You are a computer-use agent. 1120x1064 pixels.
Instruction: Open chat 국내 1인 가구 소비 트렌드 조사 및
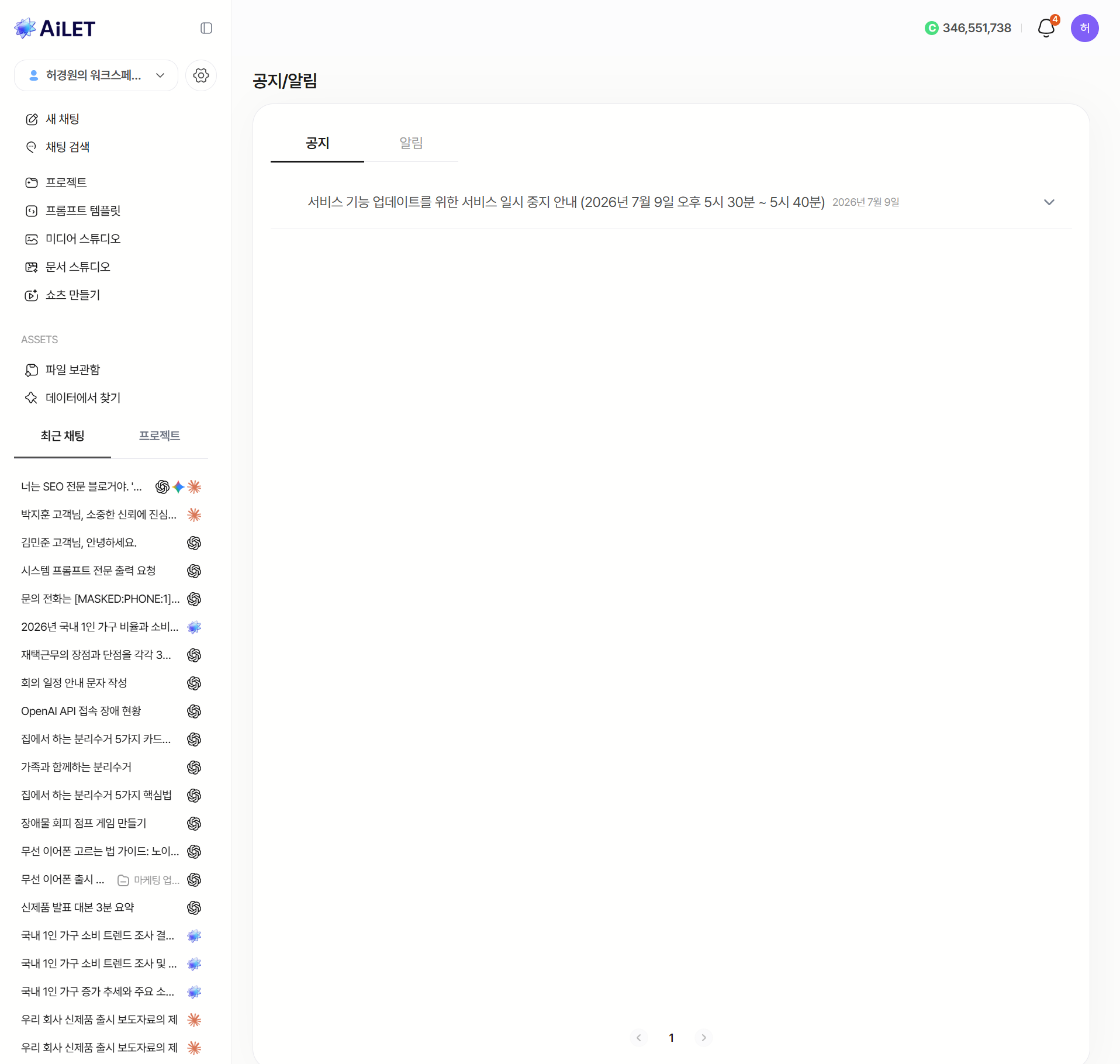pos(99,964)
